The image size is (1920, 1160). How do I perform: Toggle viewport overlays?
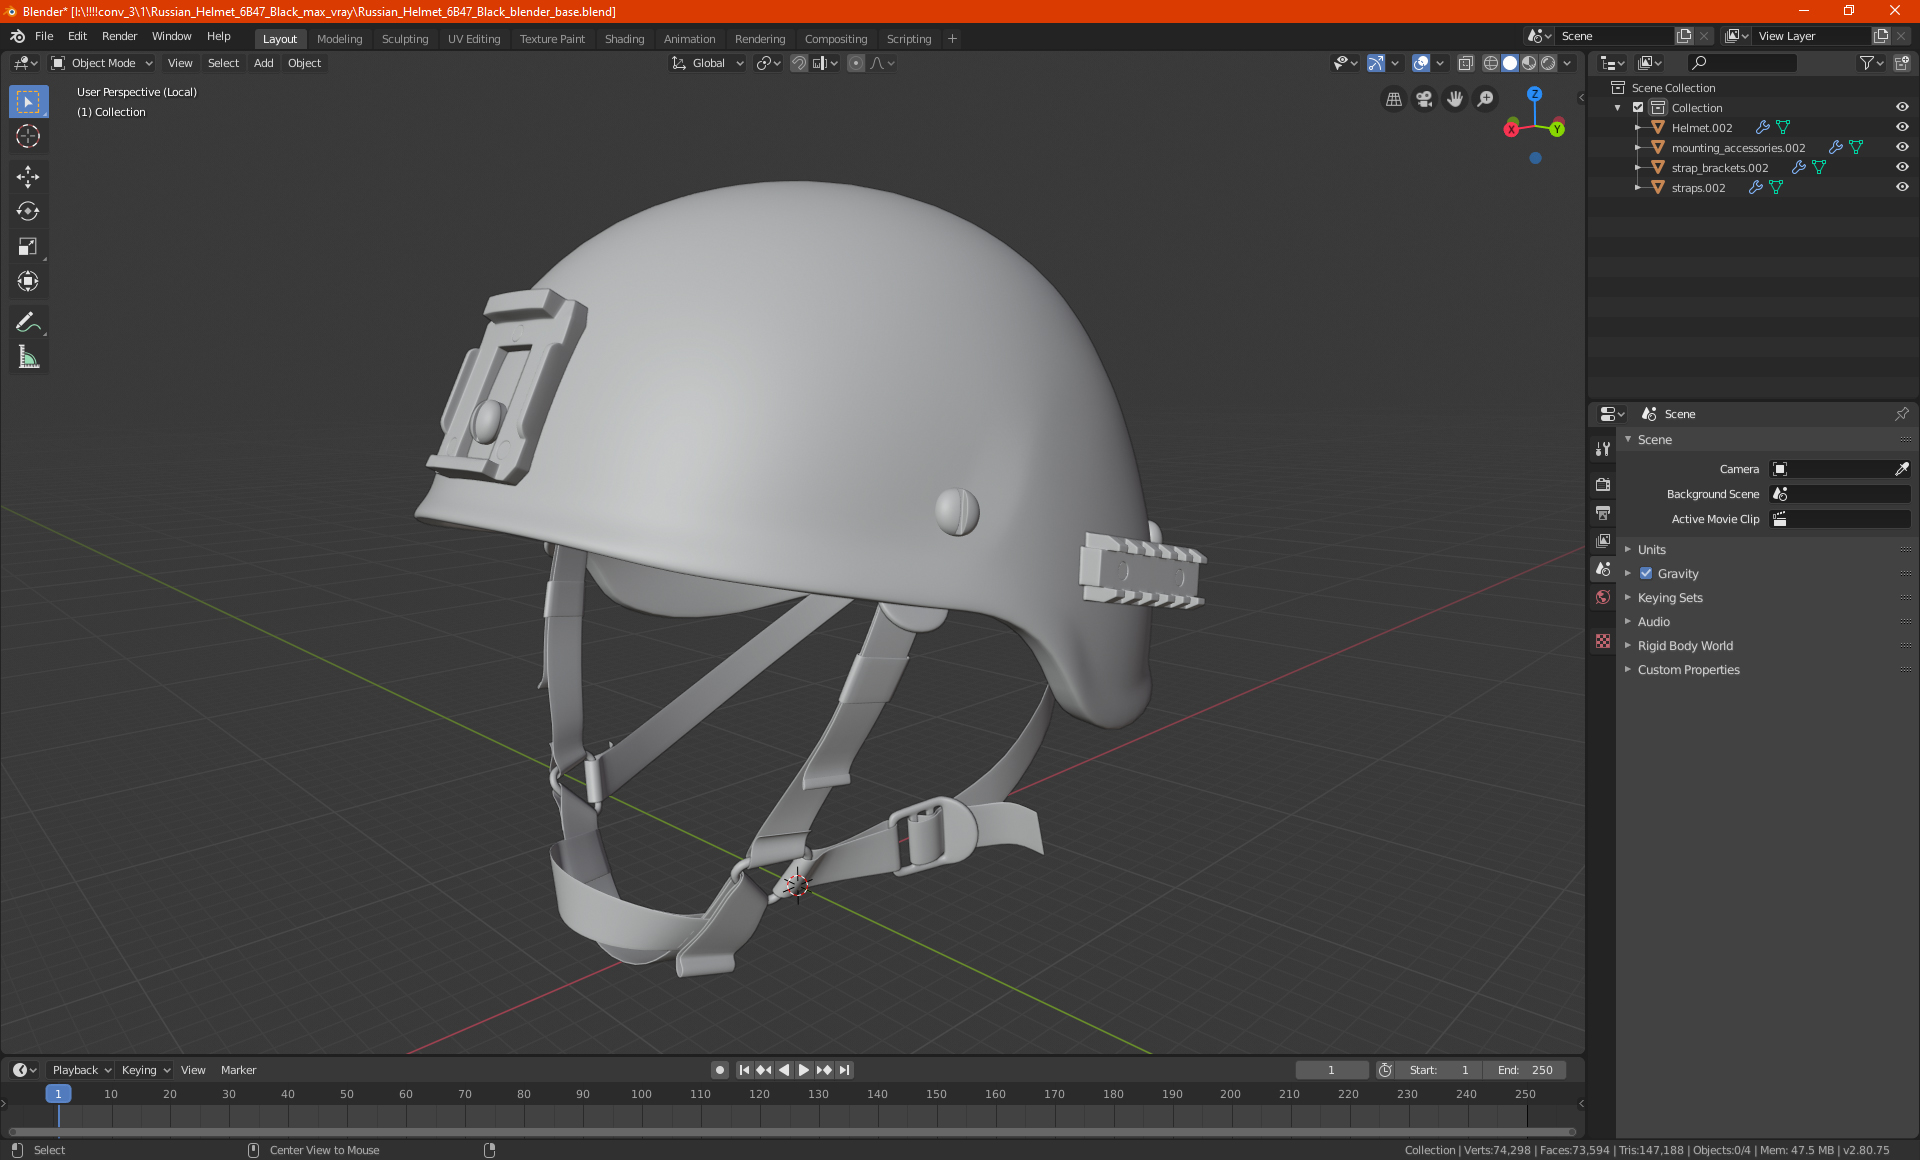[x=1421, y=63]
